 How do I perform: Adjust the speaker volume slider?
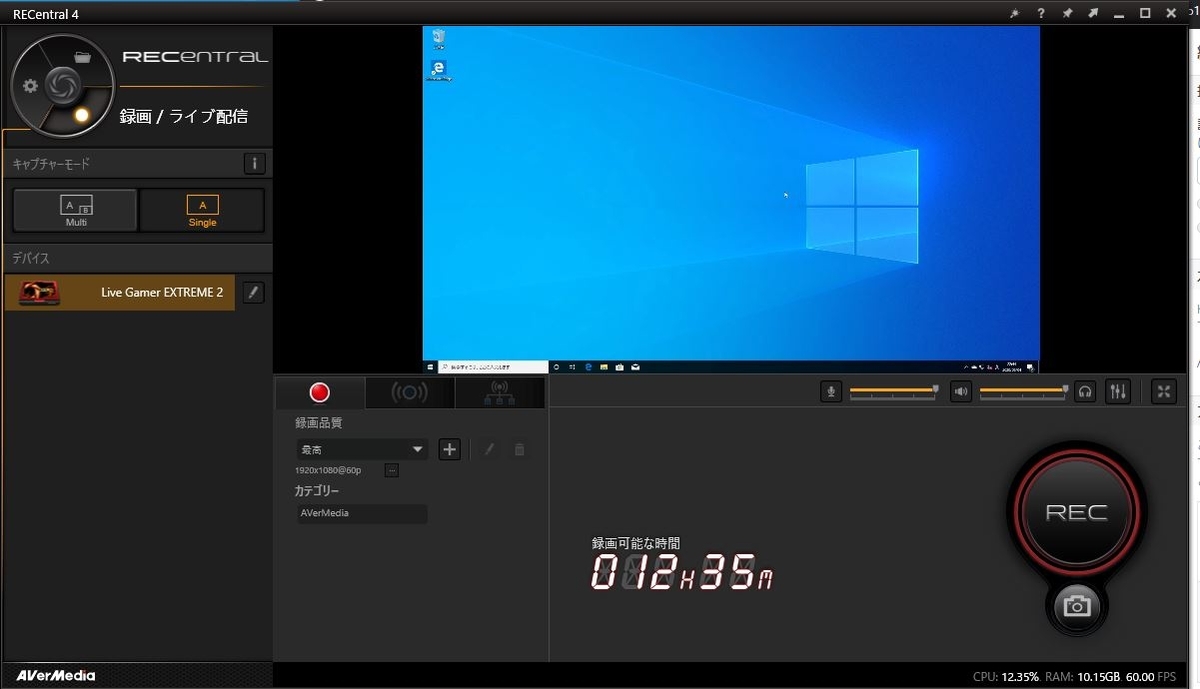pyautogui.click(x=1024, y=392)
